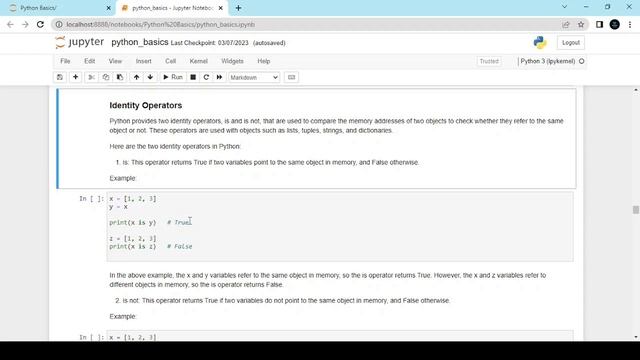
Task: Open the command palette keyboard icon
Action: tap(291, 77)
